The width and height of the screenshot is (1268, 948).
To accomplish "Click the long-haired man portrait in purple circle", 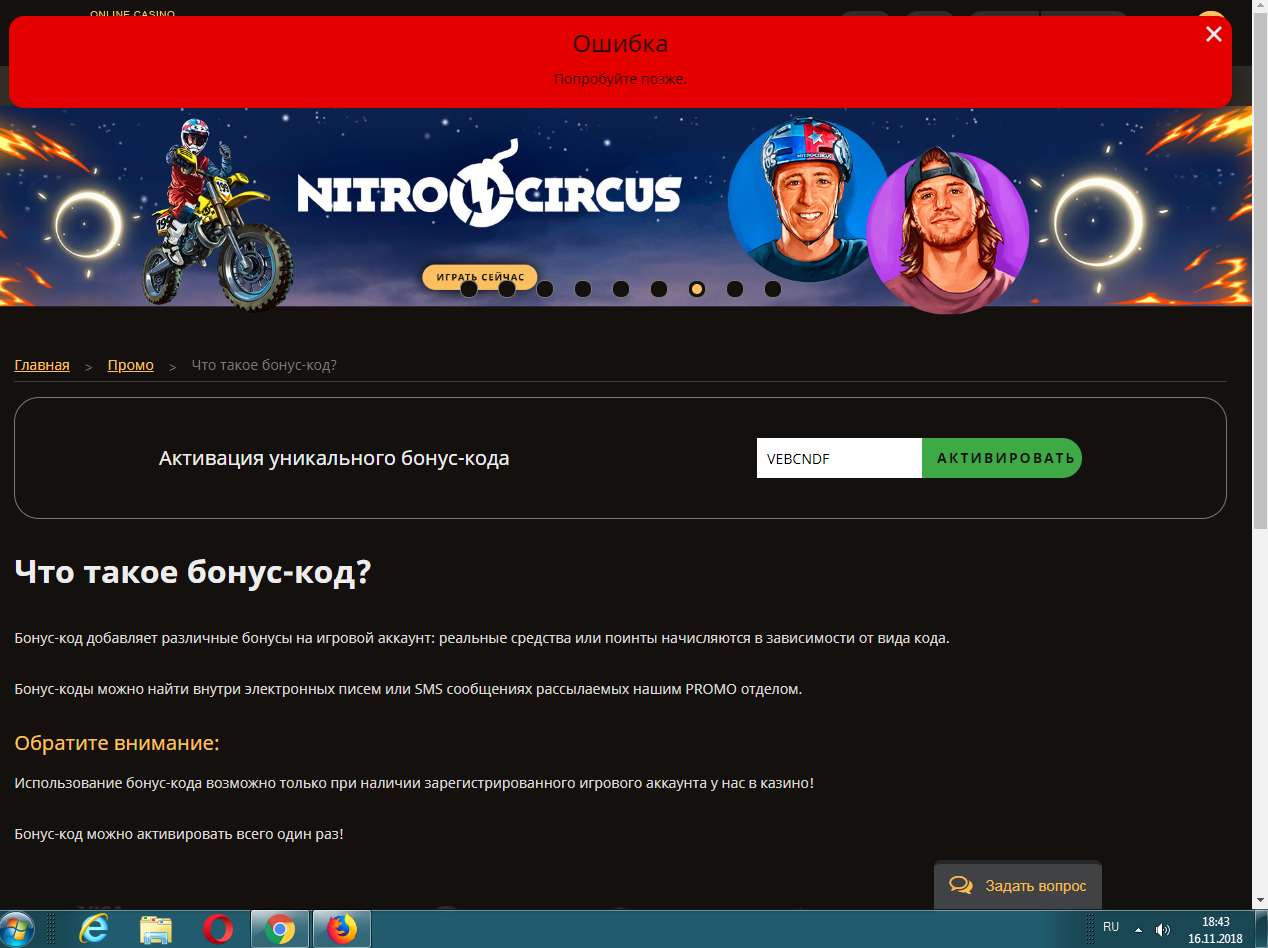I will (x=947, y=232).
